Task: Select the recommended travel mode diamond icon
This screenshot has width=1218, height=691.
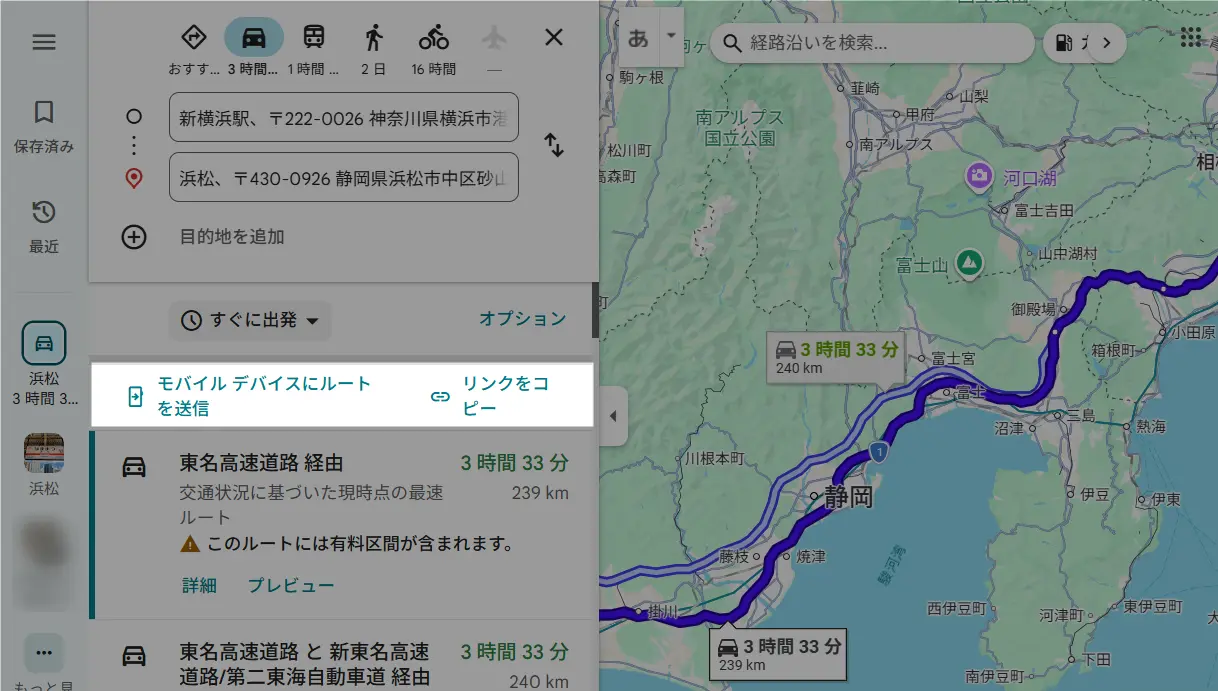Action: pos(193,38)
